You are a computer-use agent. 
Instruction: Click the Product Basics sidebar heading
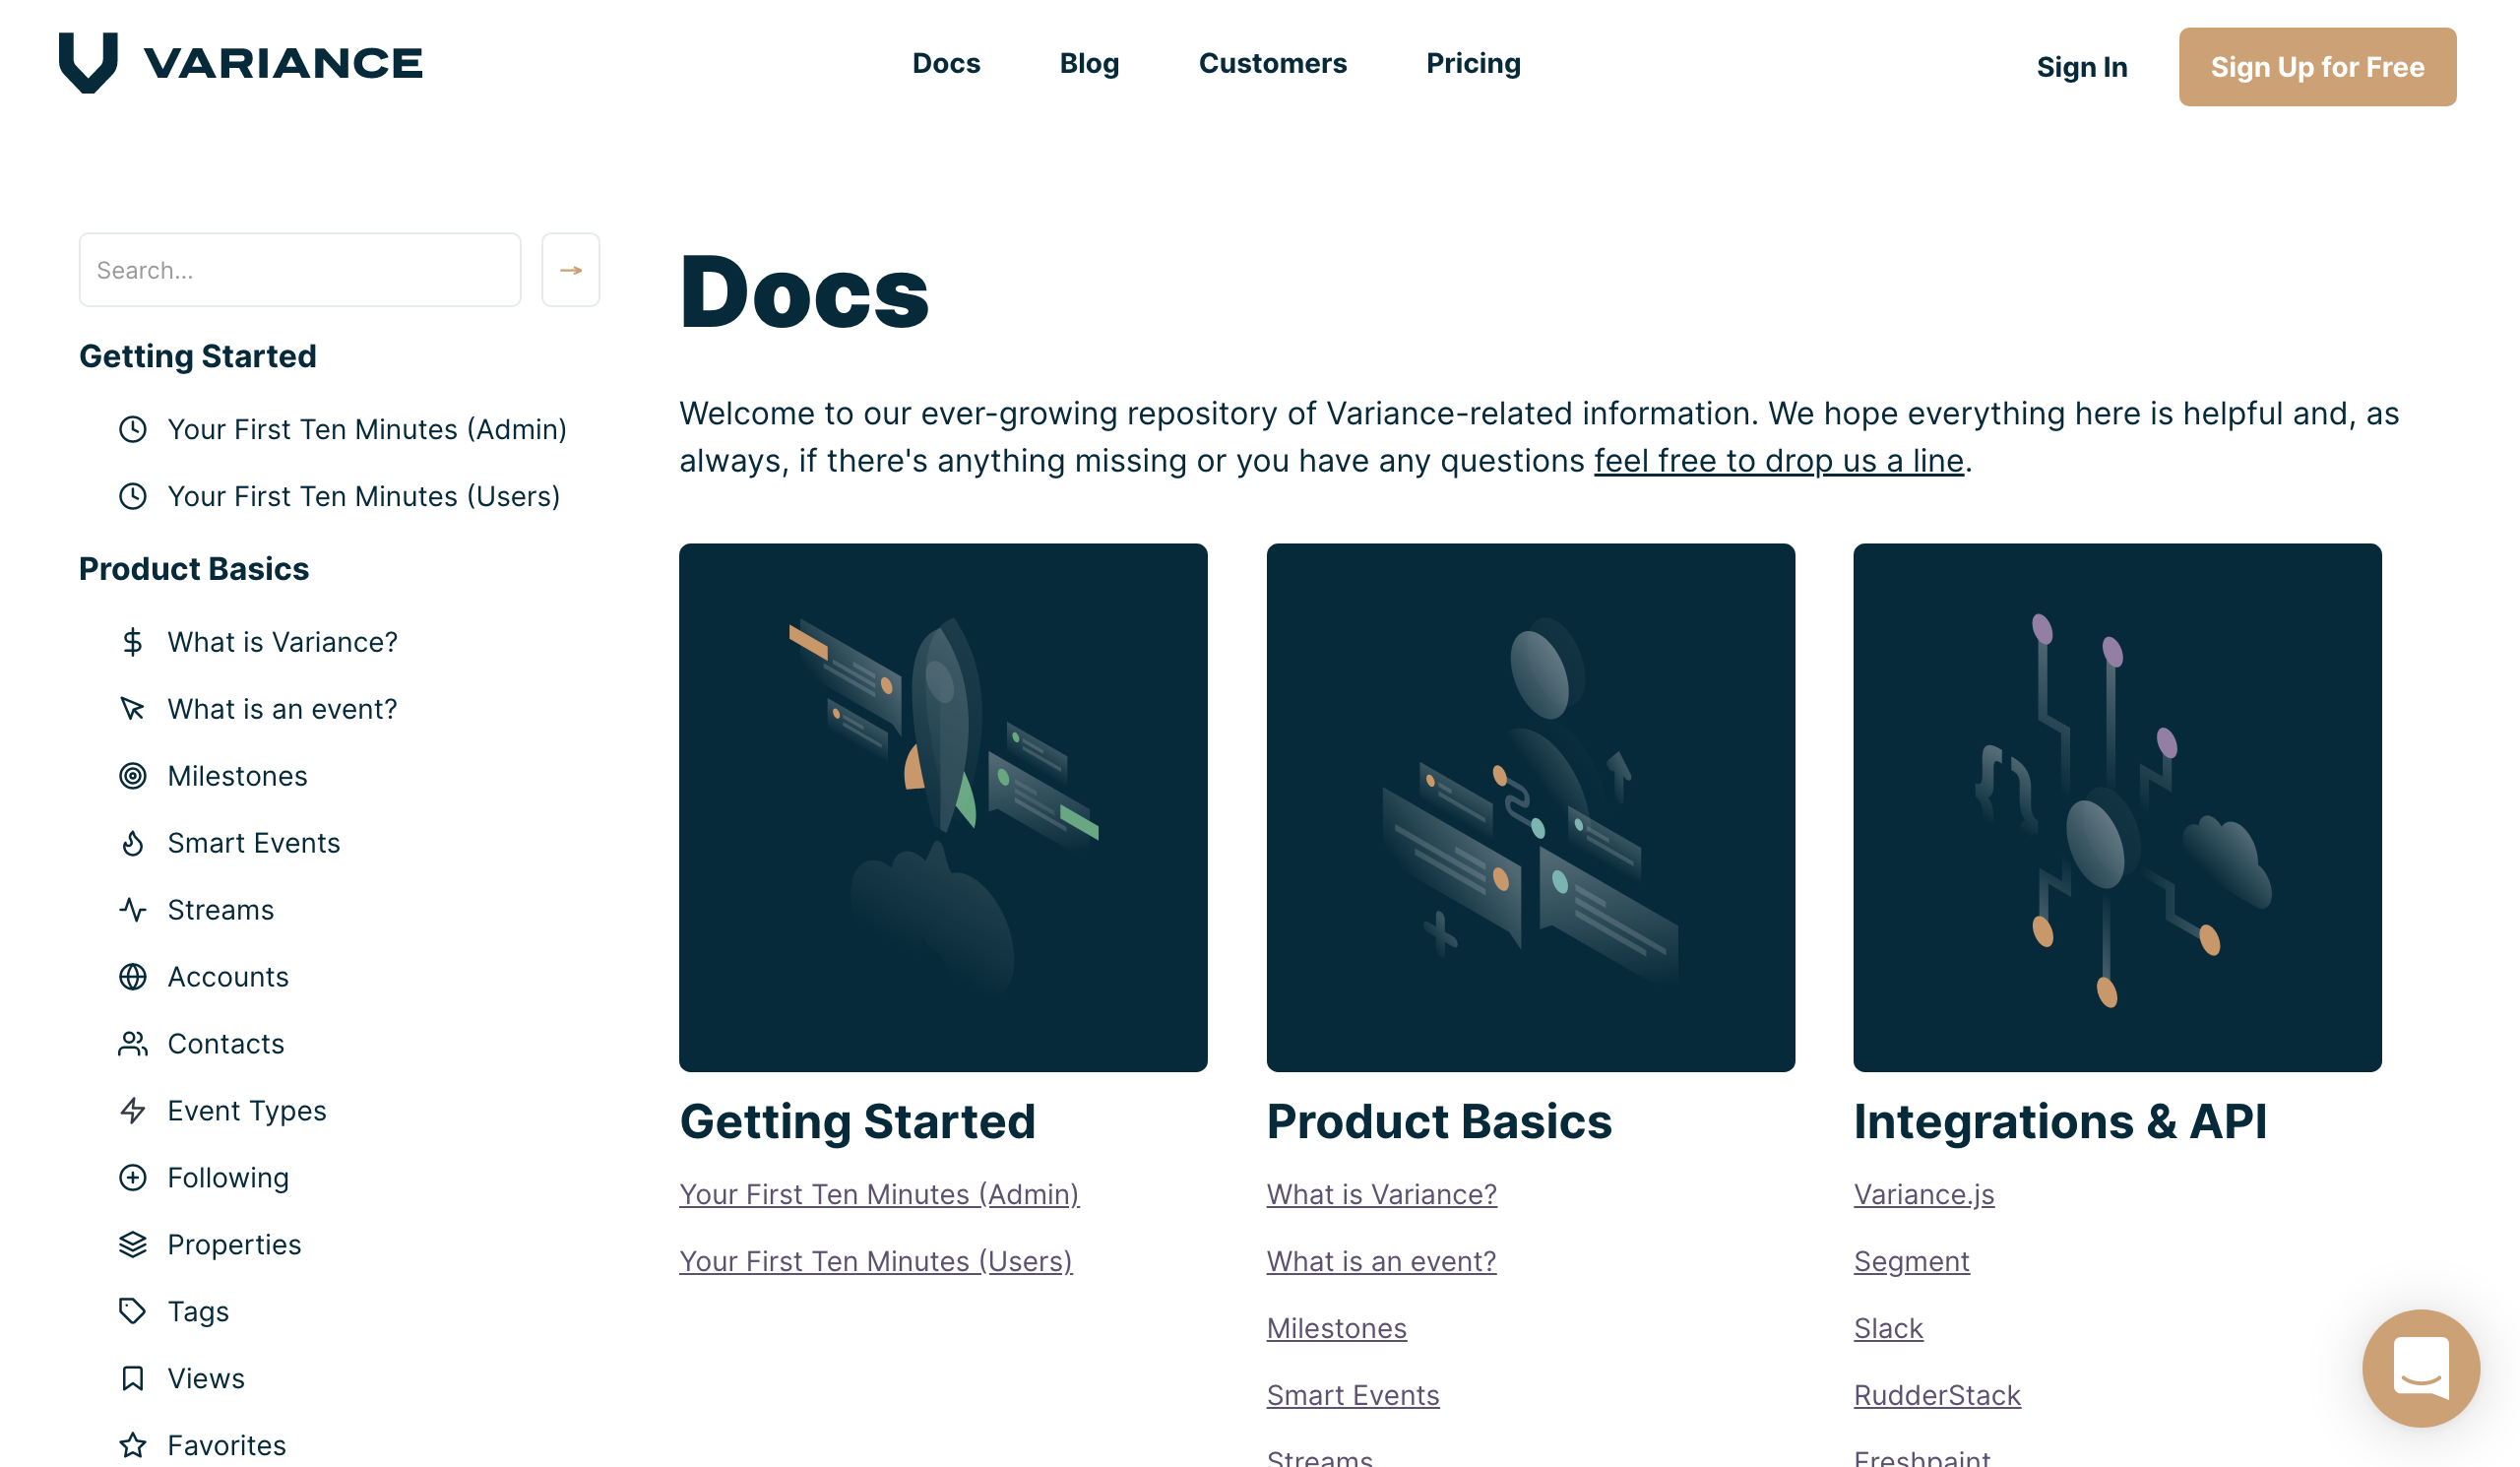click(x=194, y=569)
